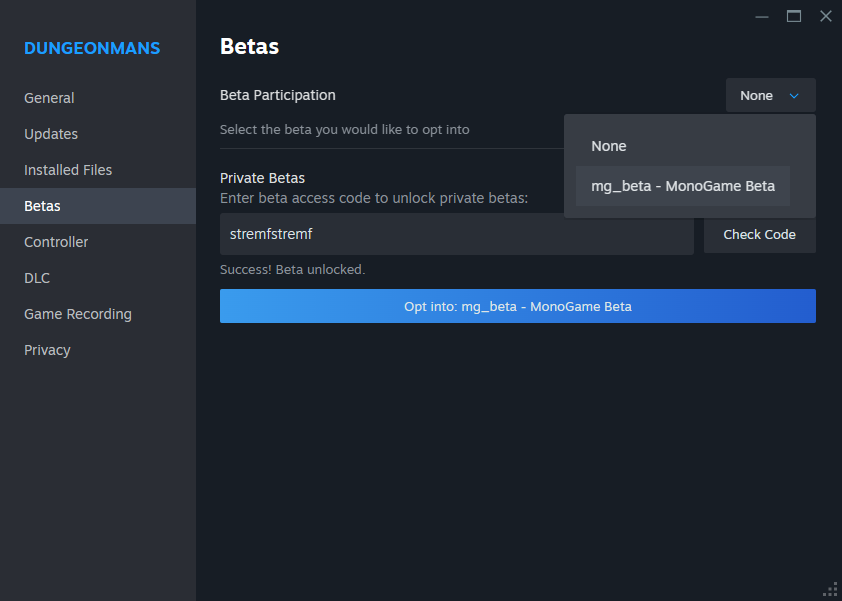
Task: Click the blue dropdown chevron arrow
Action: click(794, 96)
